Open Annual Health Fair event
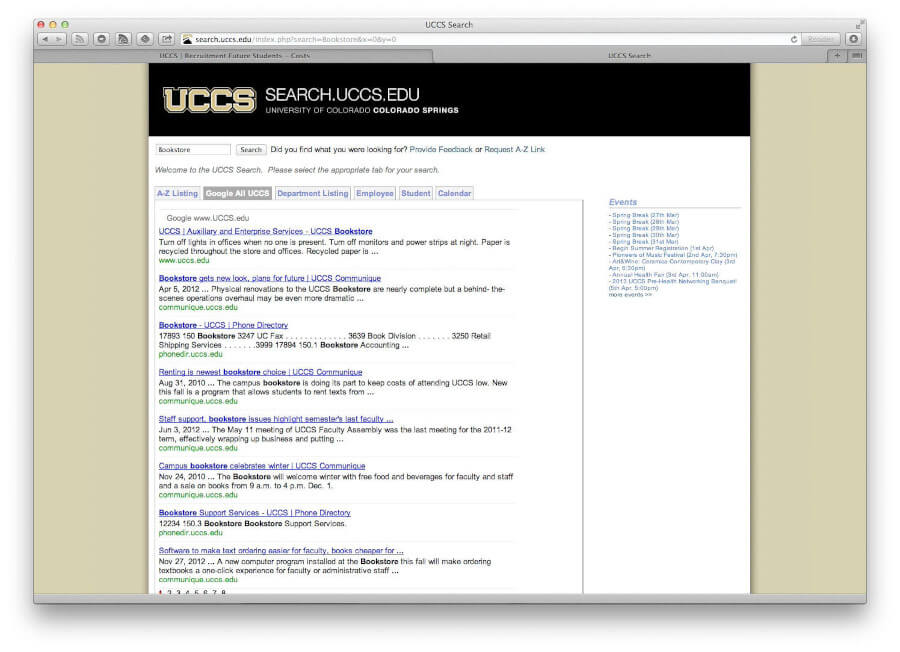The height and width of the screenshot is (652, 900). [x=664, y=275]
